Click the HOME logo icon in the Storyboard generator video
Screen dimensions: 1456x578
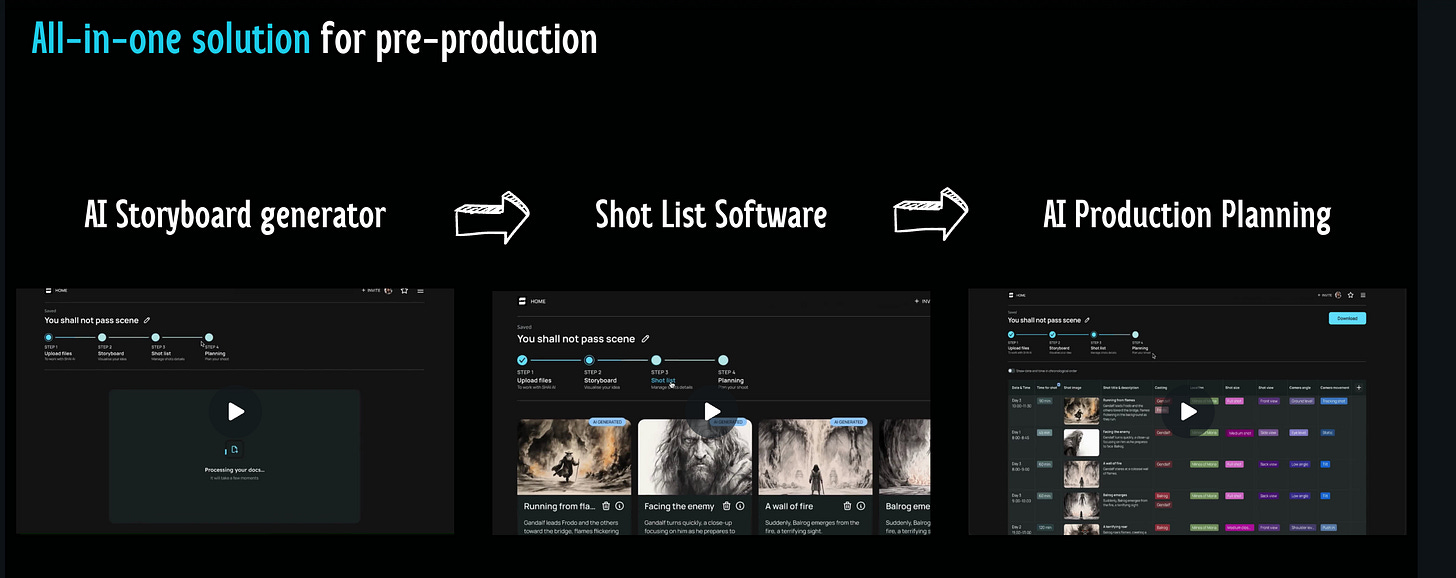[47, 291]
